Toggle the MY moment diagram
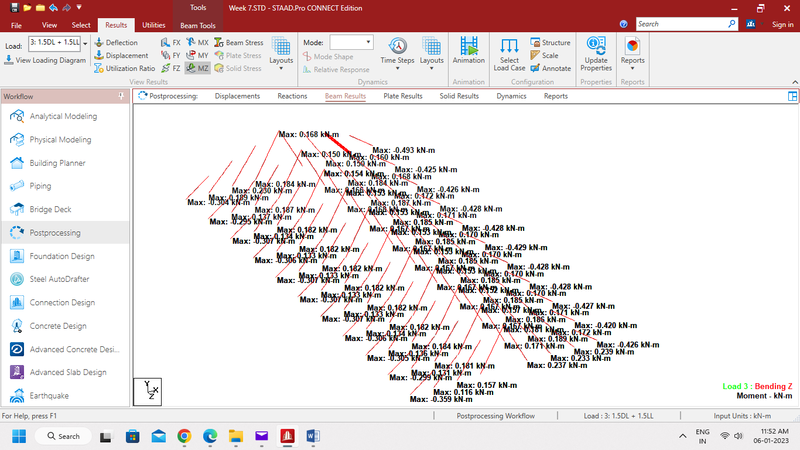Image resolution: width=800 pixels, height=450 pixels. pyautogui.click(x=197, y=56)
